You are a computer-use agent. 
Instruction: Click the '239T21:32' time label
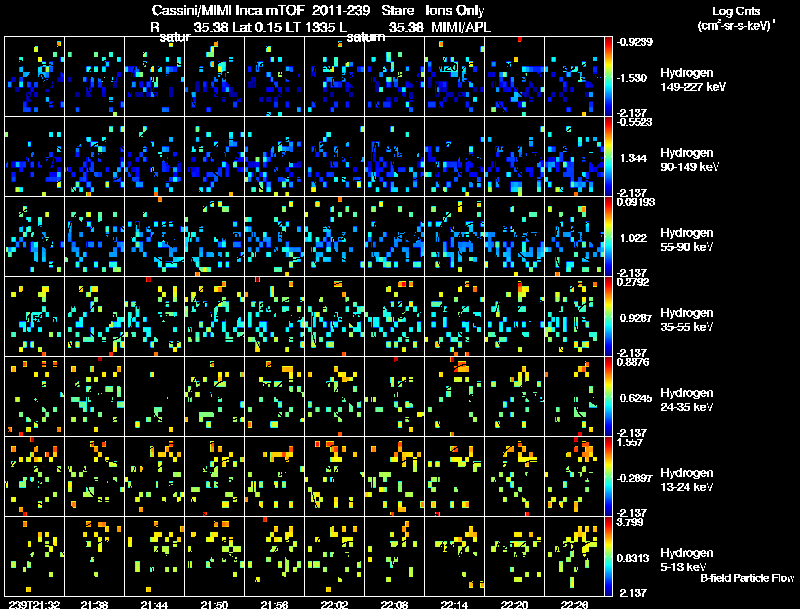pyautogui.click(x=34, y=604)
